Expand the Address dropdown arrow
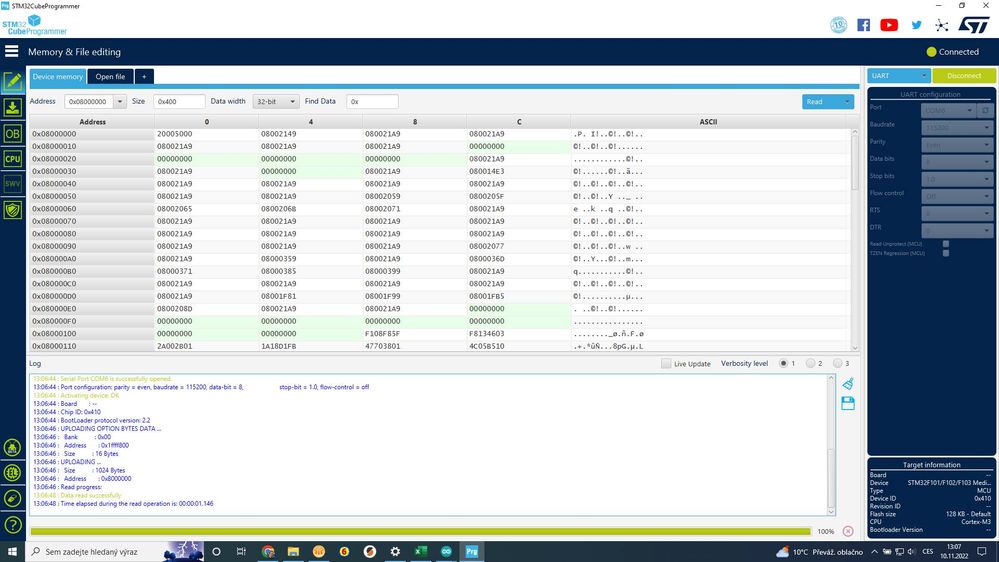 click(119, 101)
